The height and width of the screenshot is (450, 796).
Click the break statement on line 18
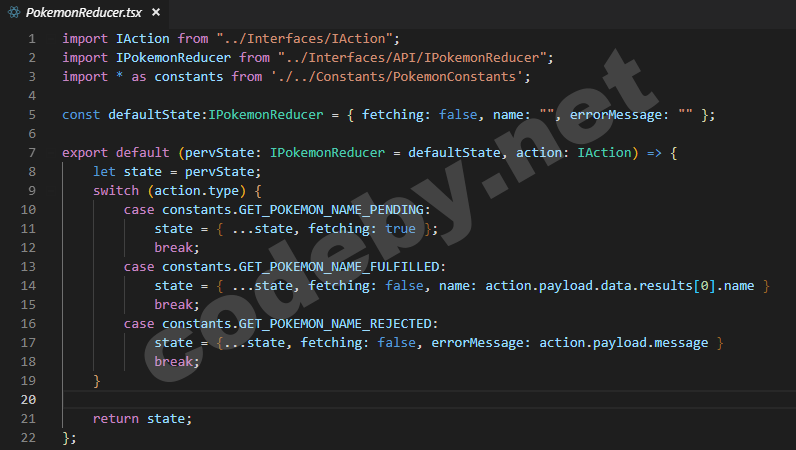point(177,362)
